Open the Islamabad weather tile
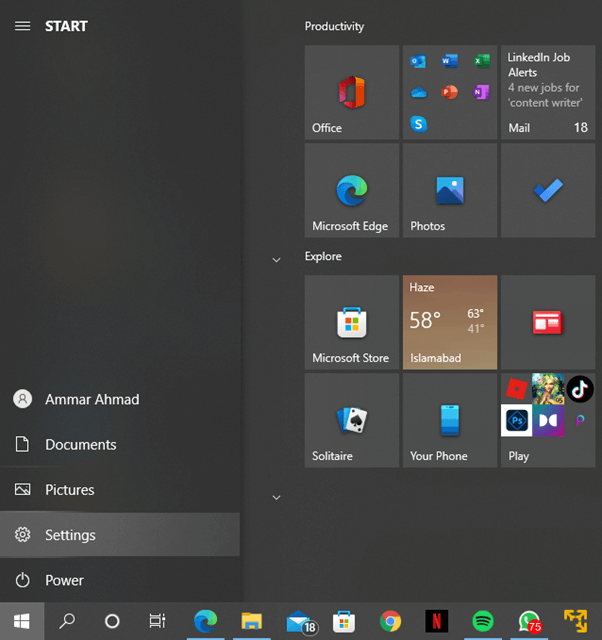Screen dimensions: 602x640 (x=449, y=322)
